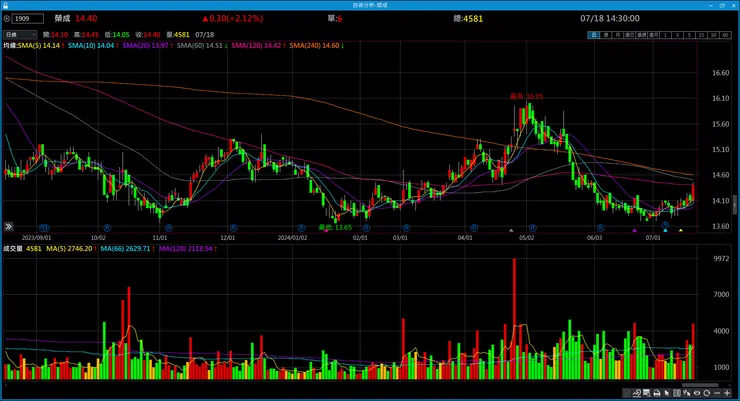
Task: Click the SMA(60) 14.51 moving average label
Action: click(202, 46)
